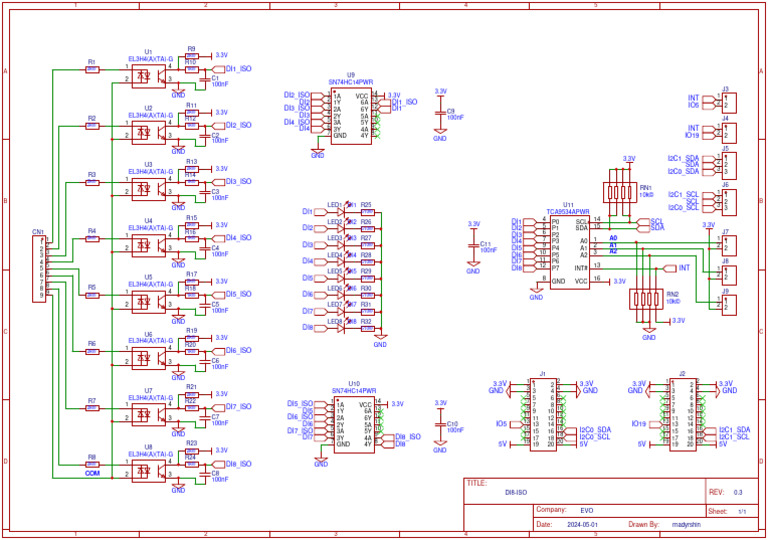
Task: Click the U10 SN74HC14PWR inverter chip
Action: tap(354, 422)
